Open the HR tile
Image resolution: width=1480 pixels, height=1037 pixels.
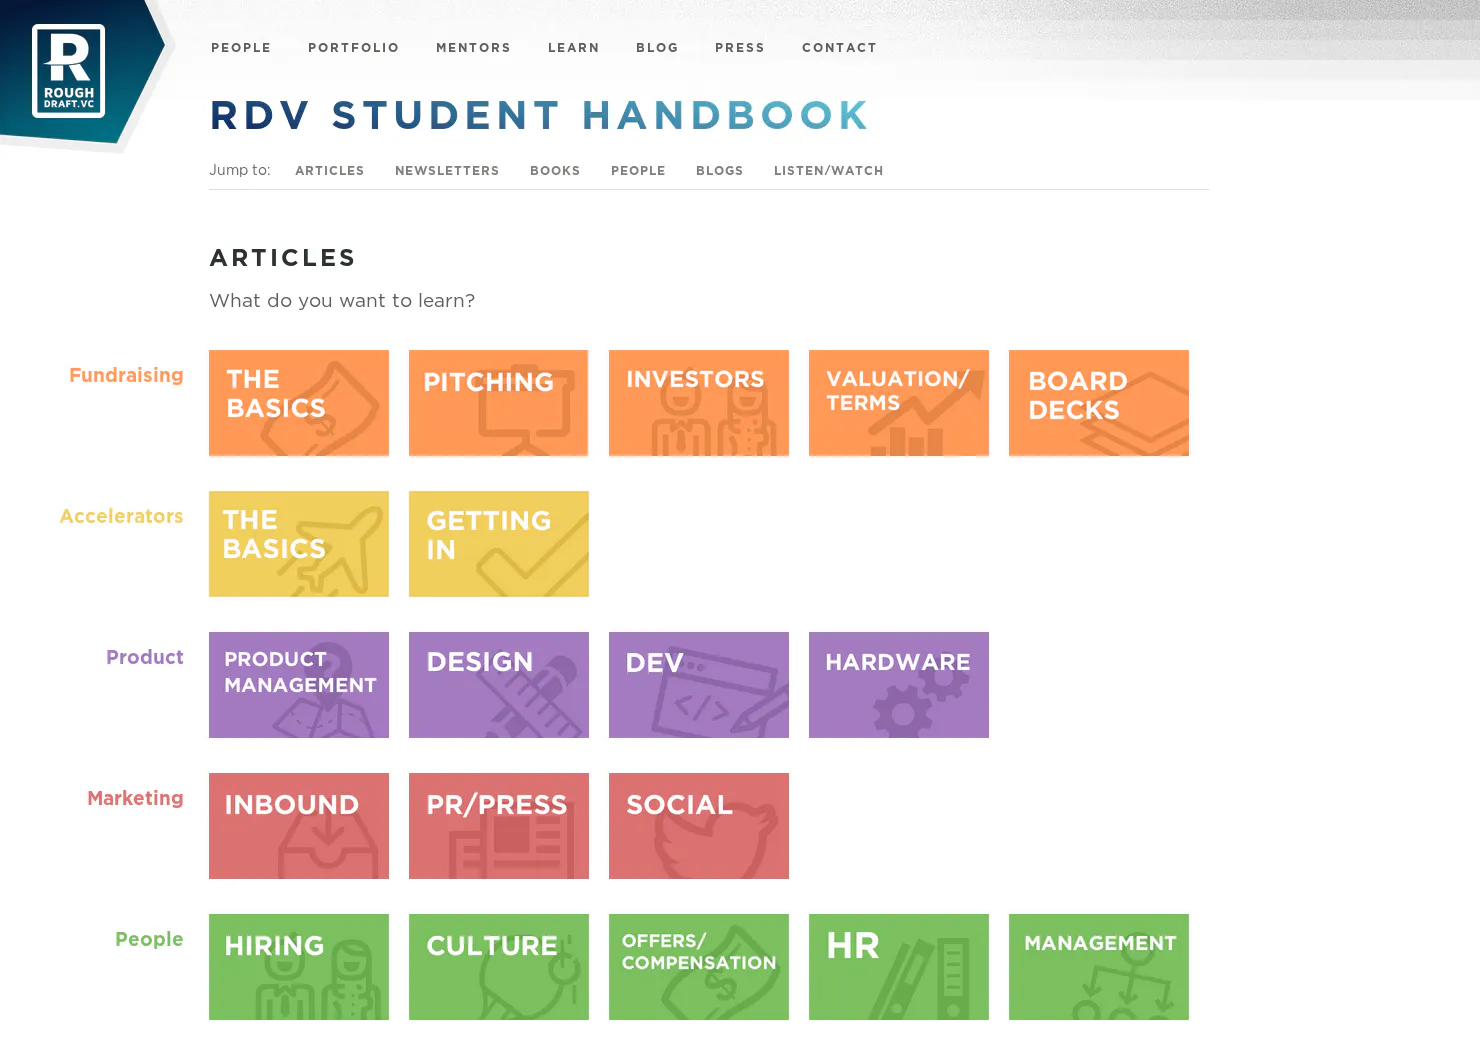[x=899, y=967]
